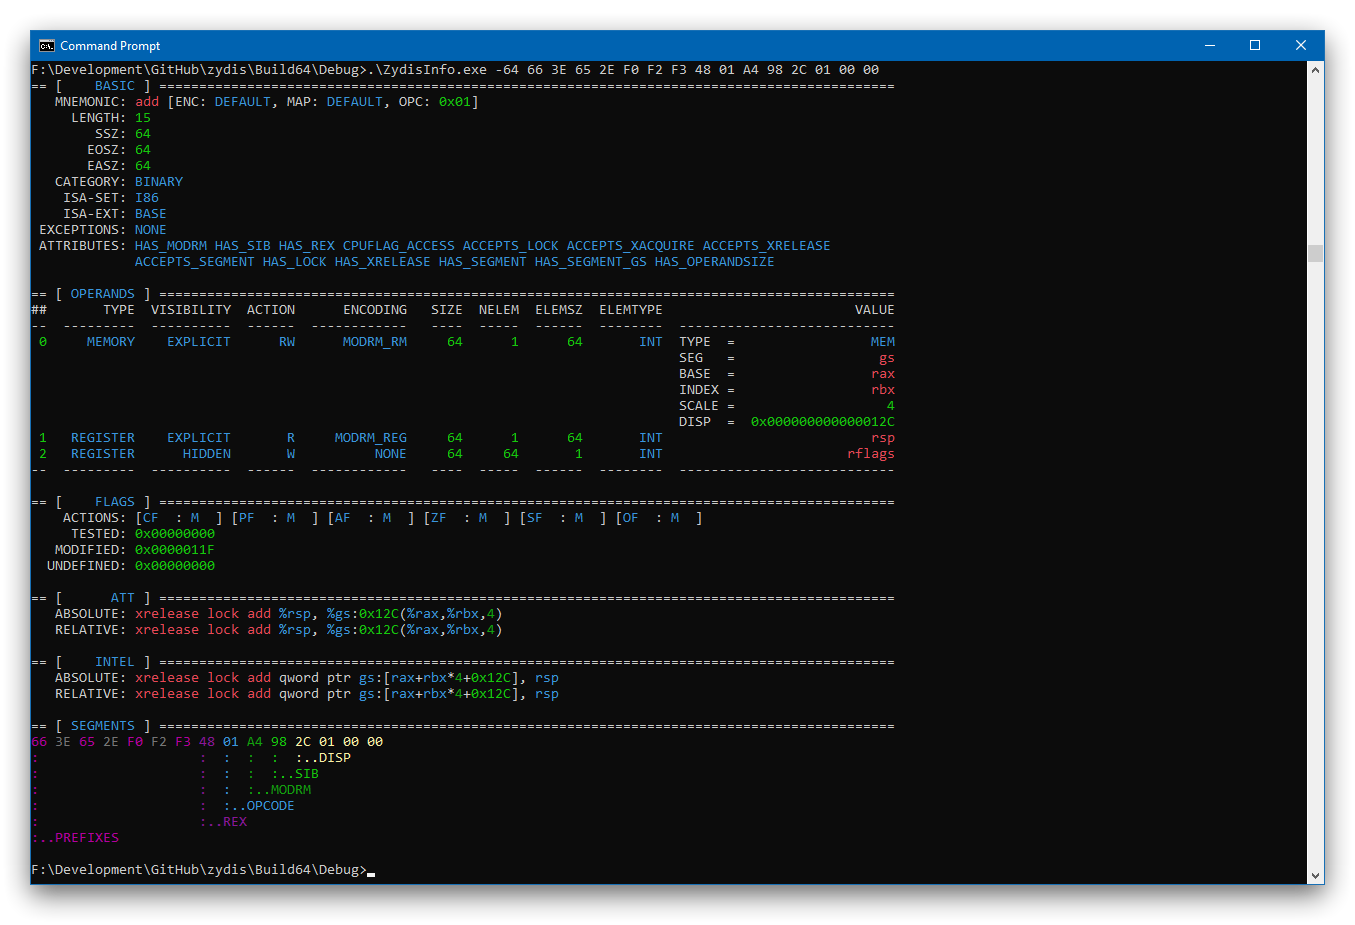Click the ACCEPTS_XACQUIRE attribute text
Screen dimensions: 1355x925
630,246
